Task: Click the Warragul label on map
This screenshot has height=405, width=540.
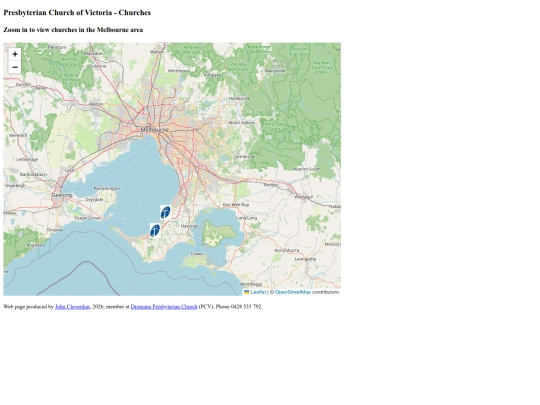Action: 304,197
